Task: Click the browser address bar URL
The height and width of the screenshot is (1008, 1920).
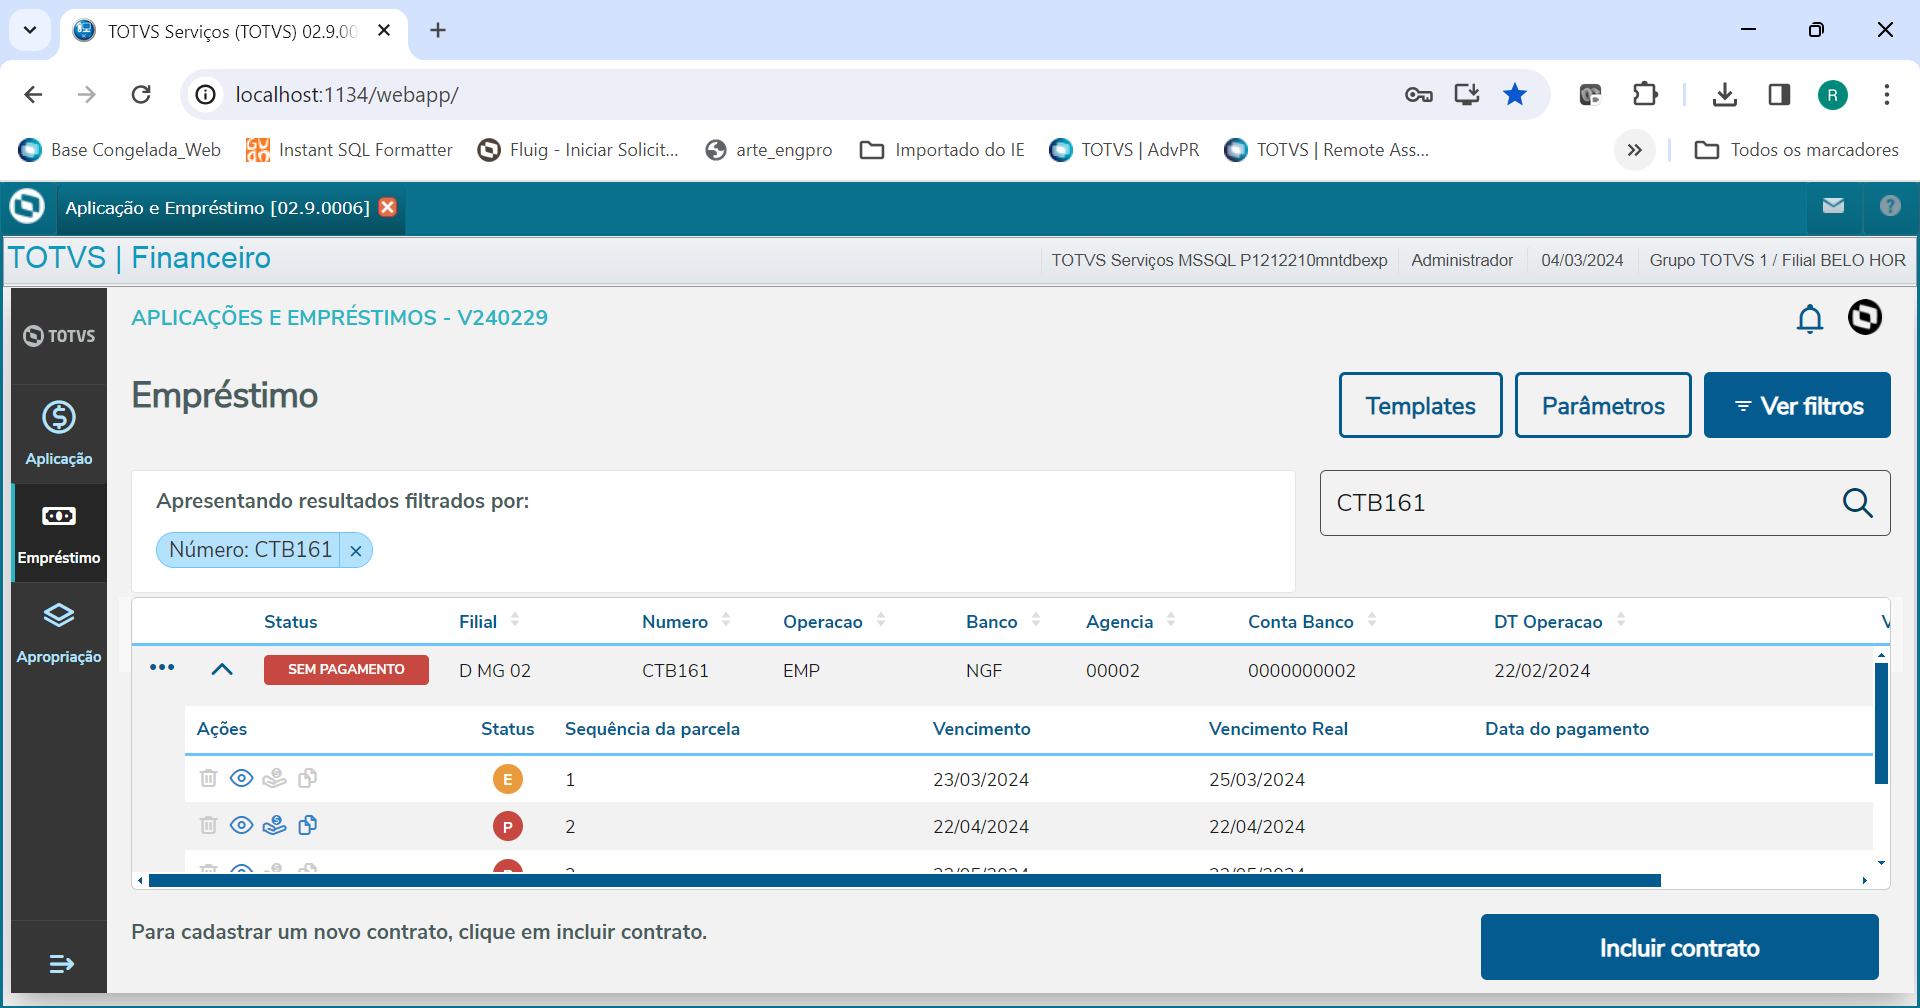Action: tap(347, 95)
